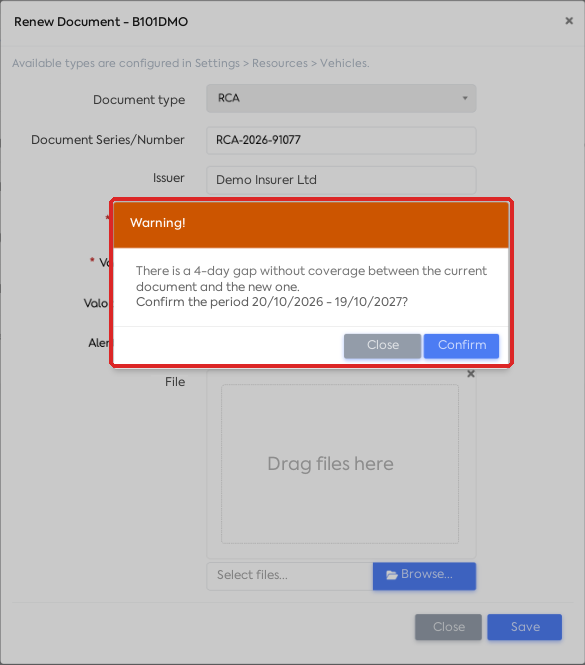Click the Document Series/Number field
This screenshot has height=665, width=585.
(x=341, y=140)
